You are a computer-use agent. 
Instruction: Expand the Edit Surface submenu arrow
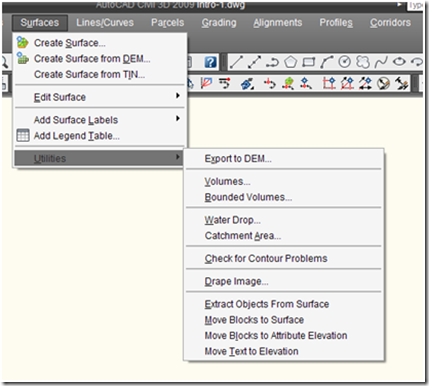click(x=178, y=96)
